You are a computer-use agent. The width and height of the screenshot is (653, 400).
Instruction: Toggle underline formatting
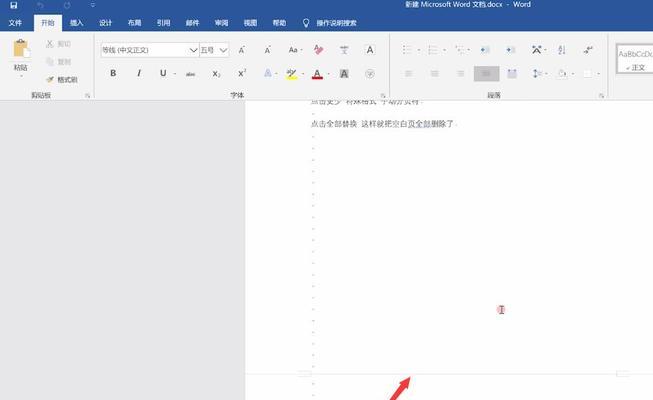[x=163, y=73]
